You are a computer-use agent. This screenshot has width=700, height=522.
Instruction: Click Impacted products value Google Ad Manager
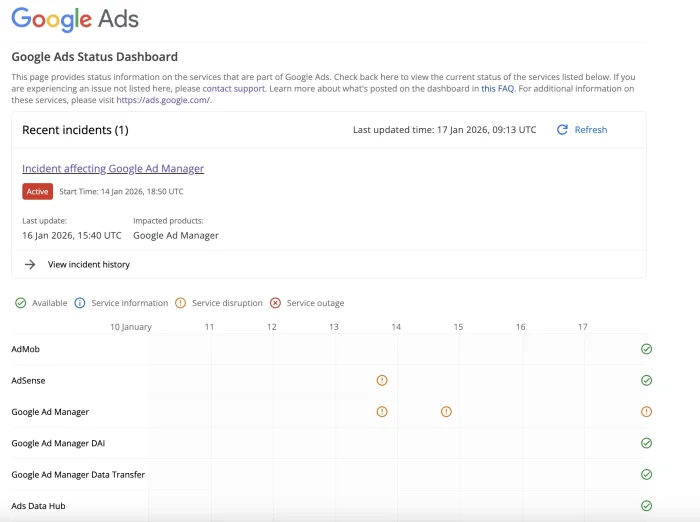(x=176, y=235)
